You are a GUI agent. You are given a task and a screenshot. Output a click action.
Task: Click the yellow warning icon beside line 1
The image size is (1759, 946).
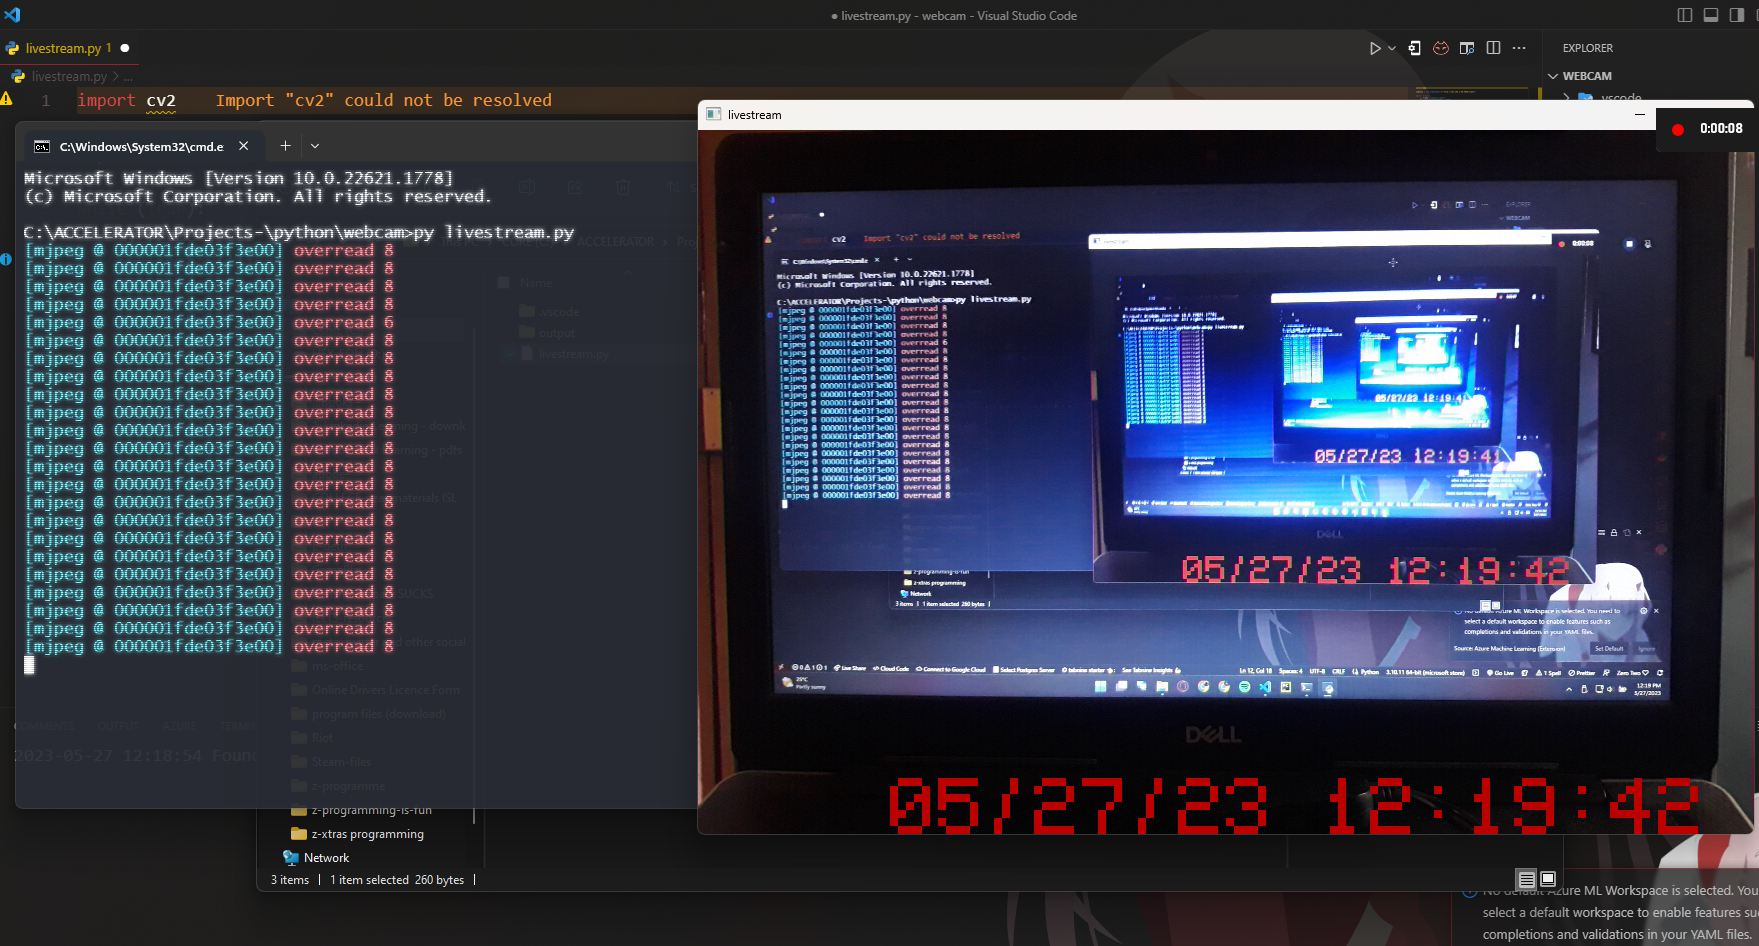click(x=6, y=99)
